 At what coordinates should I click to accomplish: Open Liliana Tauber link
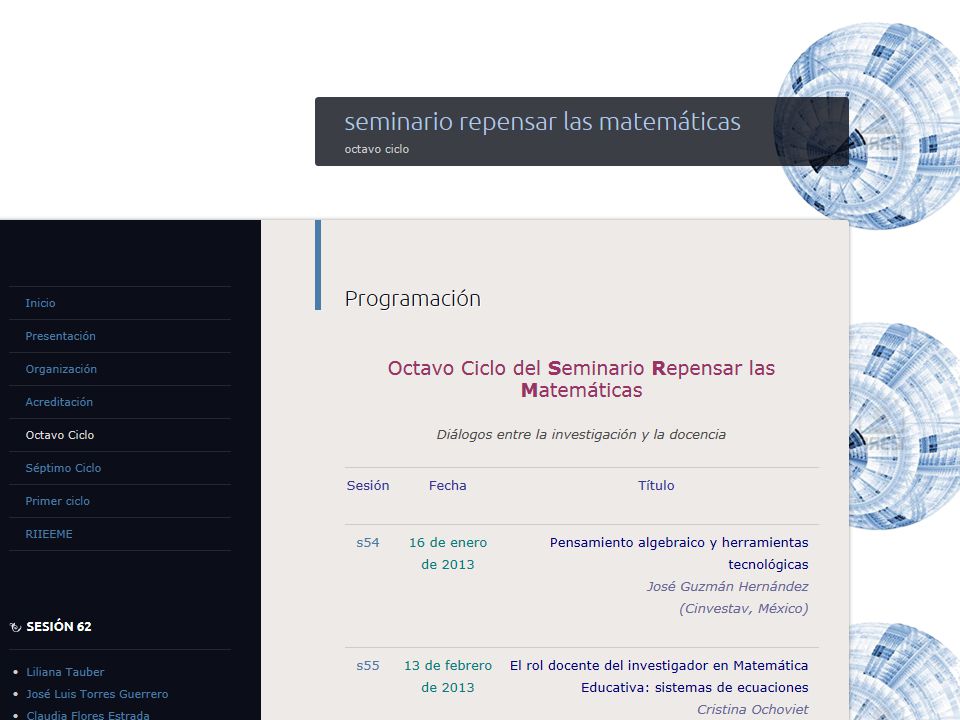pos(66,672)
